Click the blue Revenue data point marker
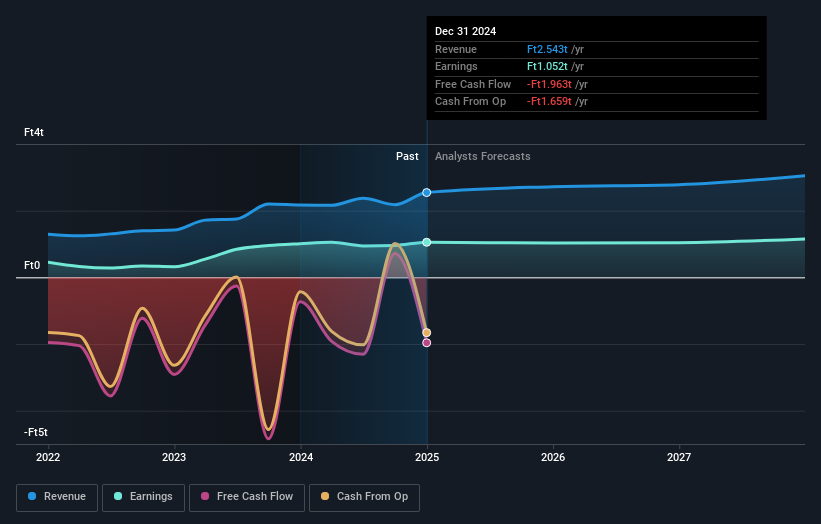Image resolution: width=821 pixels, height=524 pixels. pyautogui.click(x=427, y=193)
